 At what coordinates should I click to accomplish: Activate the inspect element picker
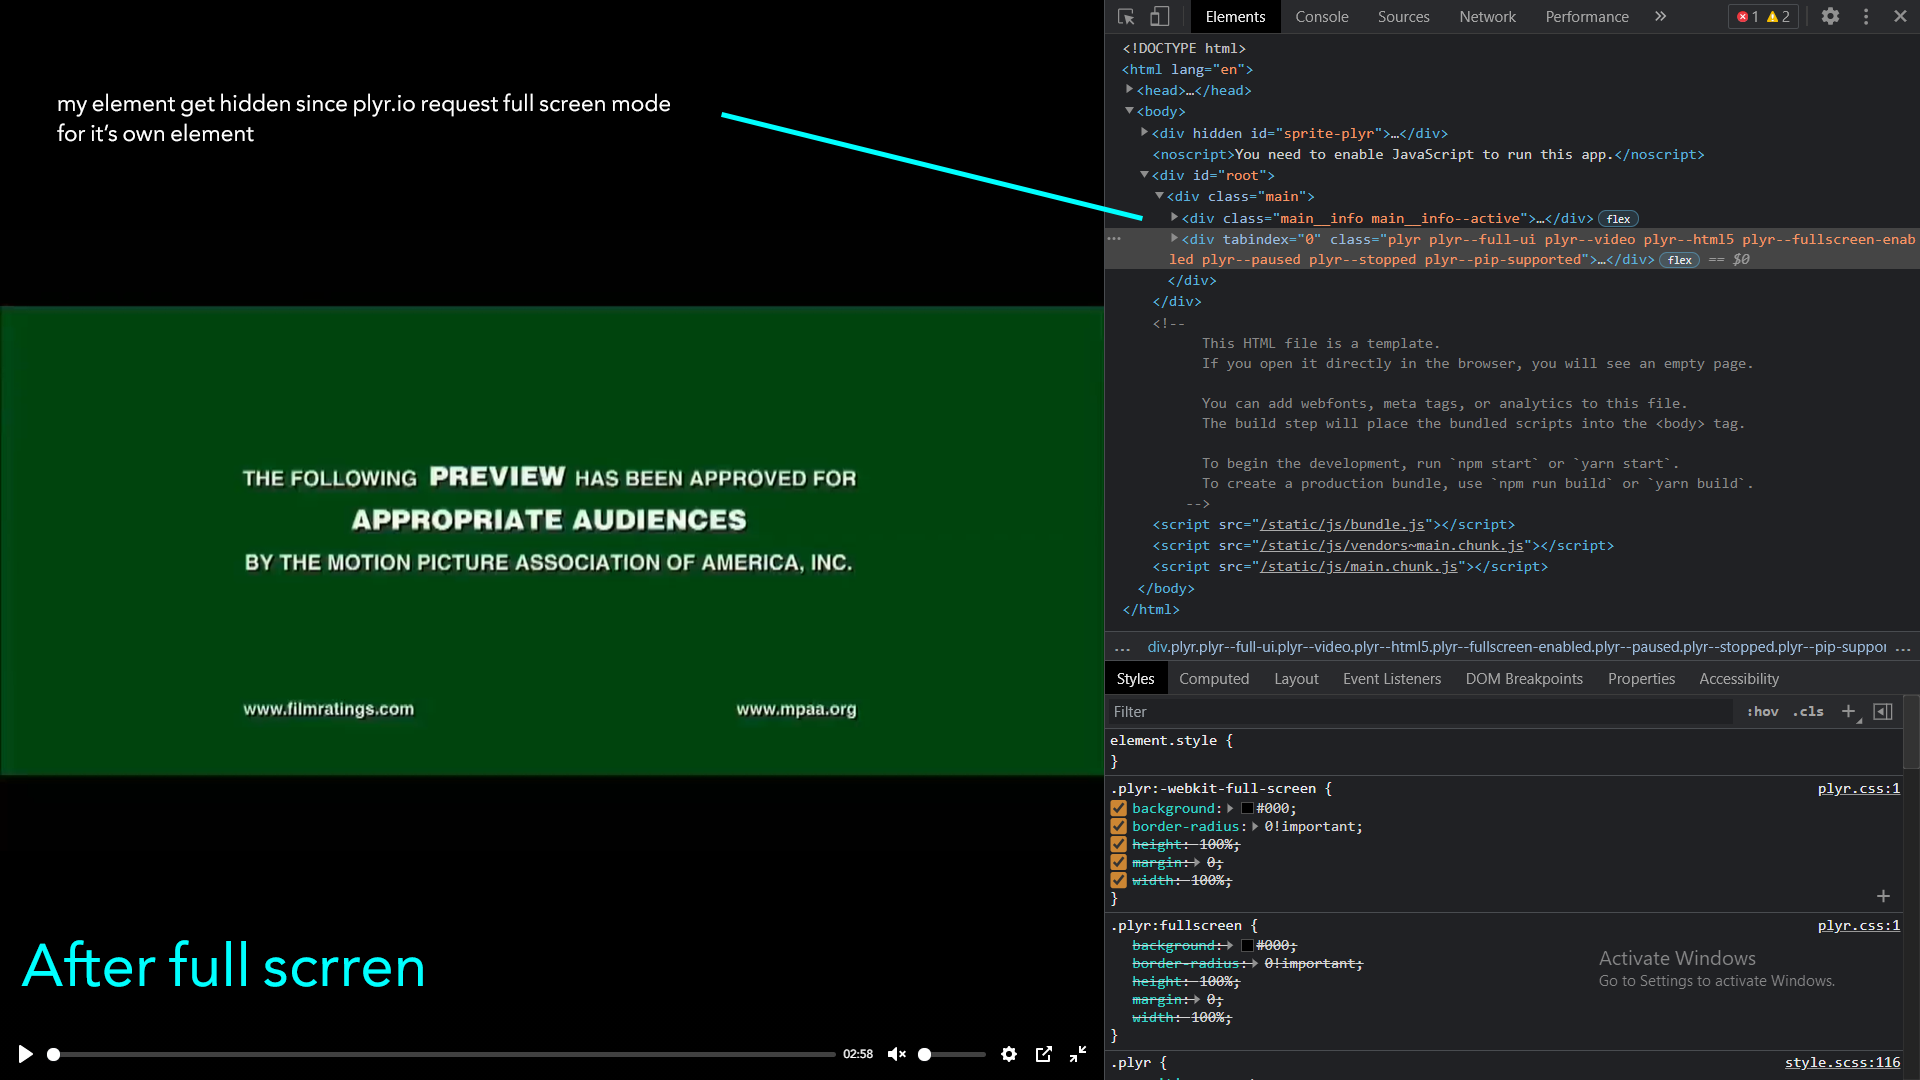pyautogui.click(x=1126, y=17)
